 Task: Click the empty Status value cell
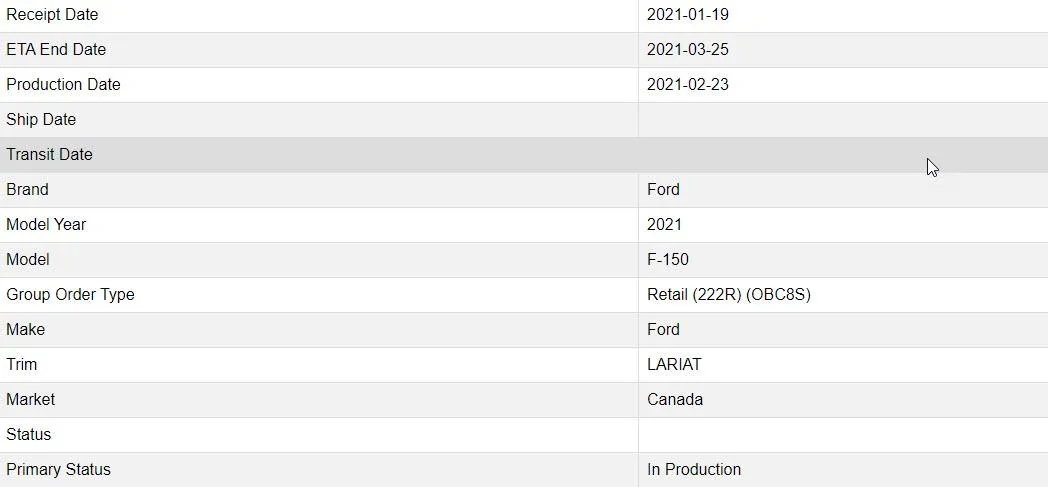[843, 435]
